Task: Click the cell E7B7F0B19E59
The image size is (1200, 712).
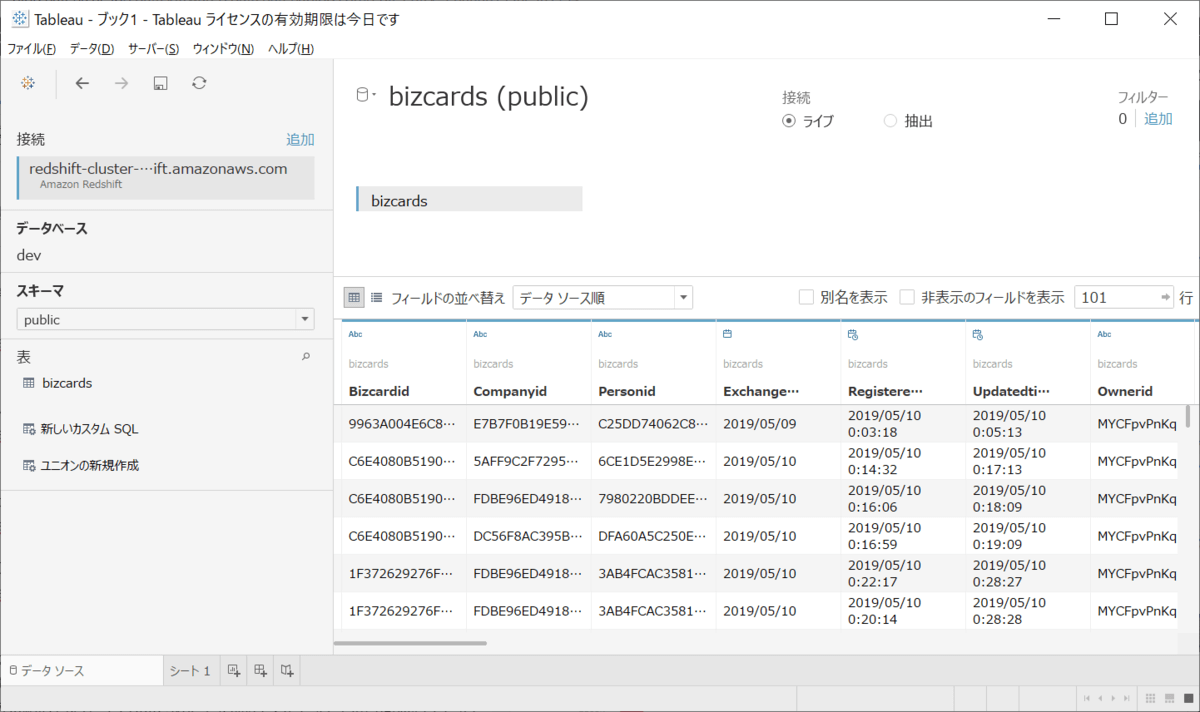Action: pos(526,424)
